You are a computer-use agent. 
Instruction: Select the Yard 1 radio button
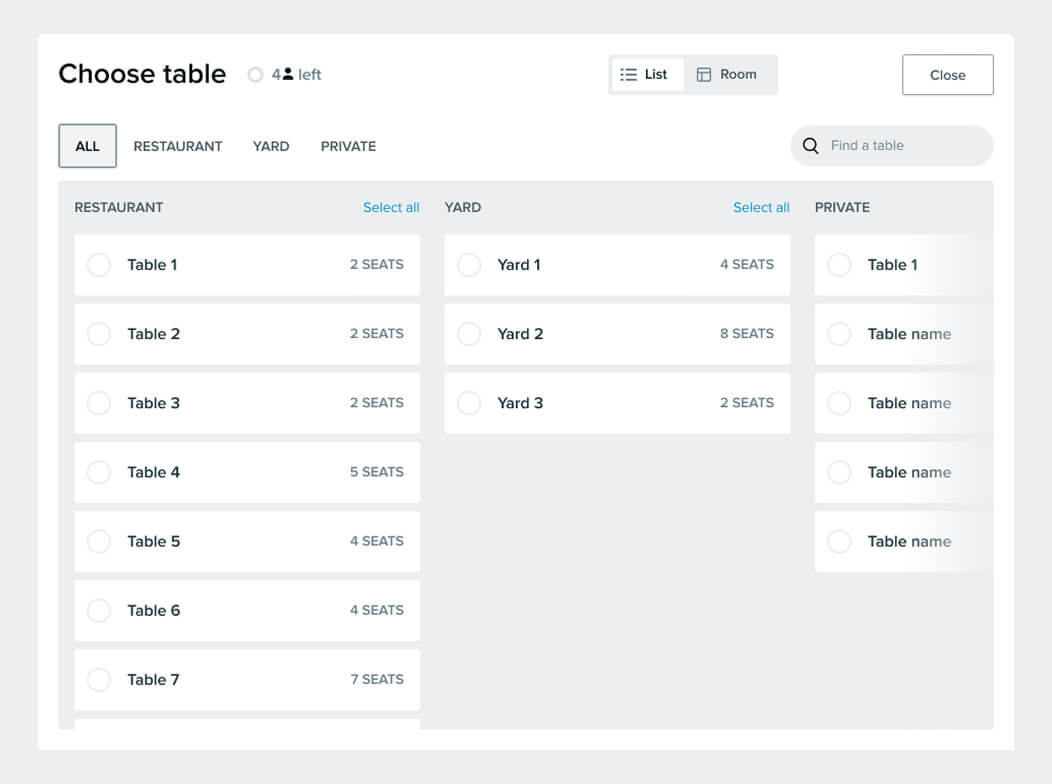(x=469, y=265)
